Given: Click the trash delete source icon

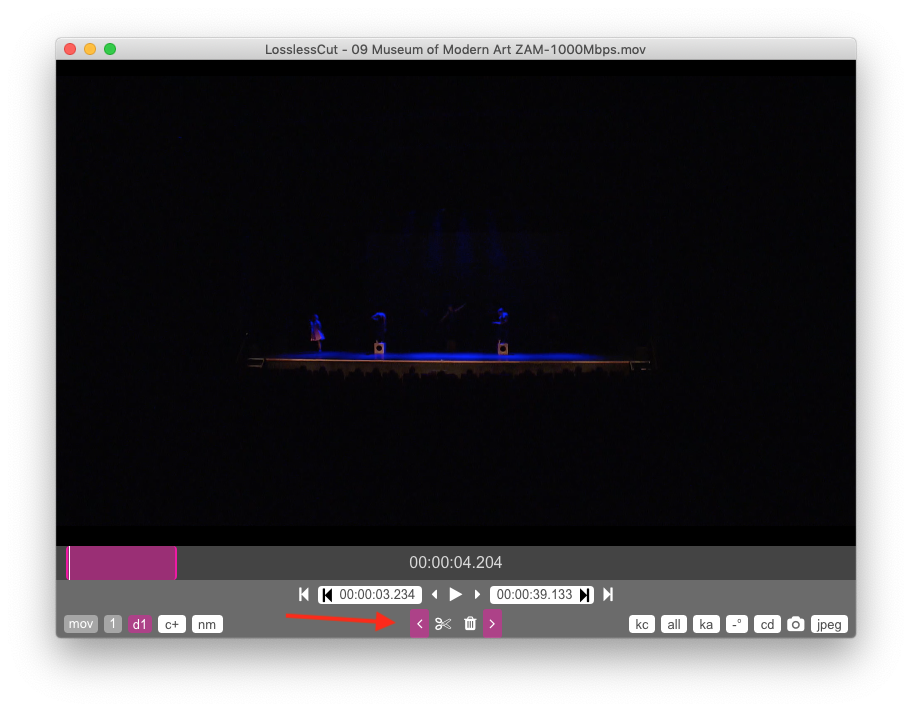Looking at the screenshot, I should [x=470, y=624].
